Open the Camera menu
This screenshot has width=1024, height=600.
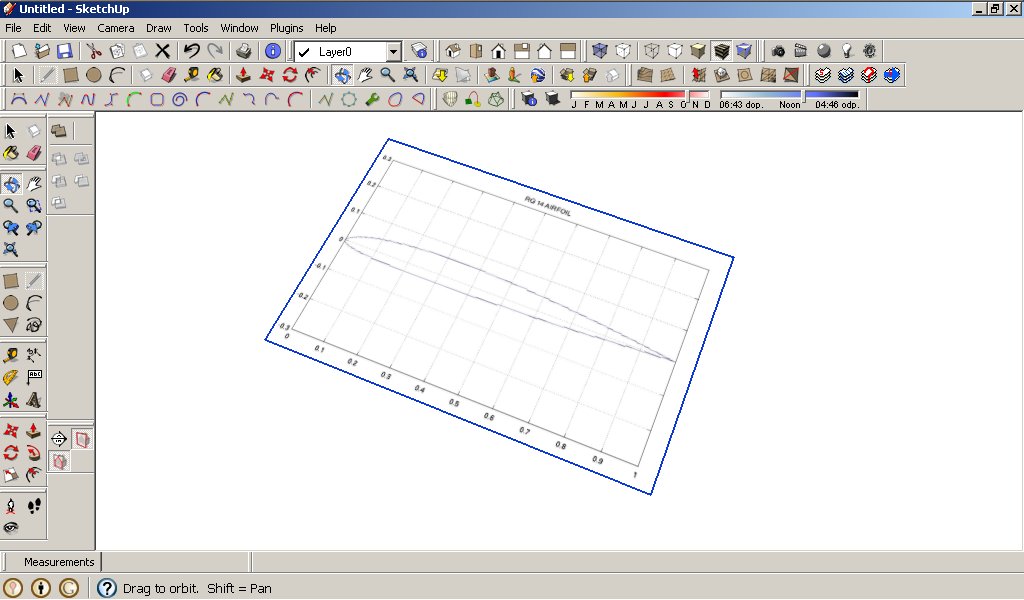[116, 28]
